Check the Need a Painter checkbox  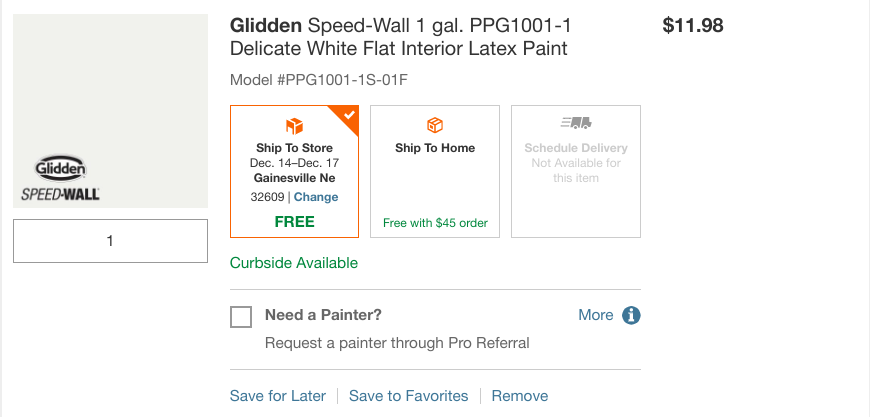241,317
